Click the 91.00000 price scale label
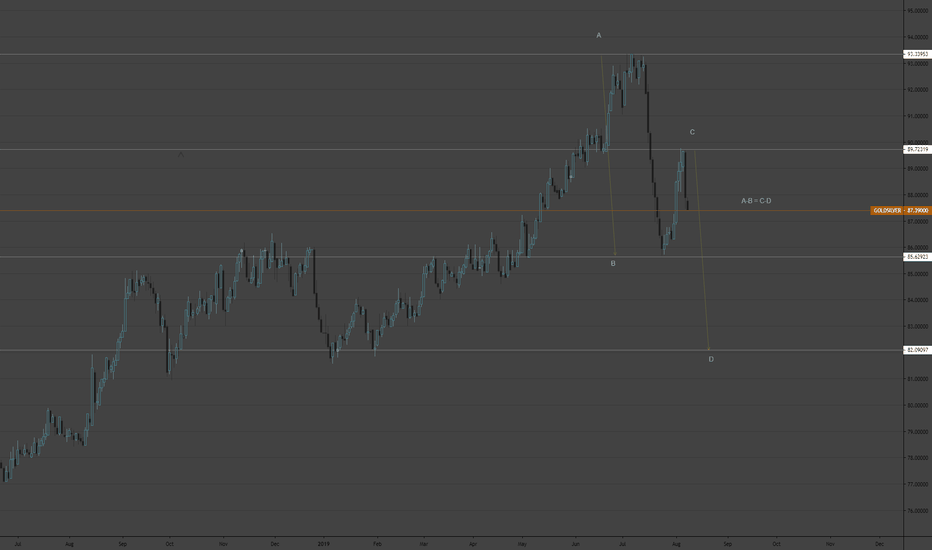 click(918, 116)
